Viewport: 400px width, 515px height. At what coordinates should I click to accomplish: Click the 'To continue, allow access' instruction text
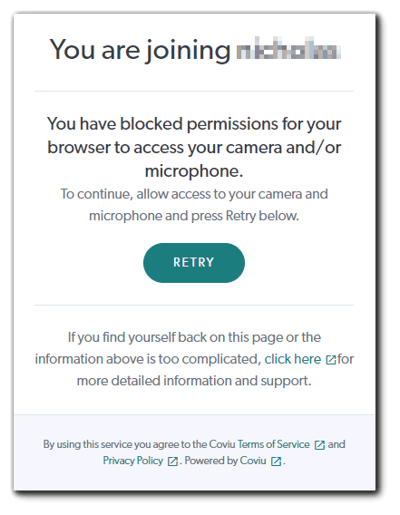pos(194,205)
